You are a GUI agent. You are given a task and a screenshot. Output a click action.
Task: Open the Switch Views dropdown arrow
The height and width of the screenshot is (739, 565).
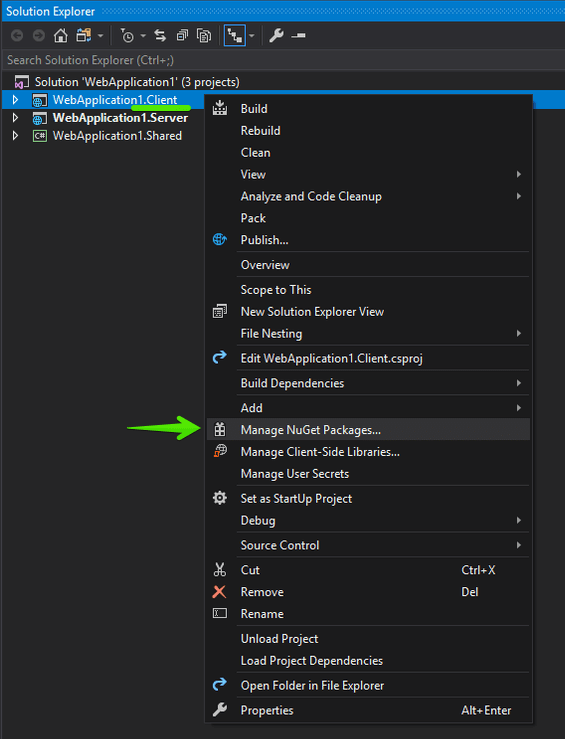pyautogui.click(x=100, y=36)
